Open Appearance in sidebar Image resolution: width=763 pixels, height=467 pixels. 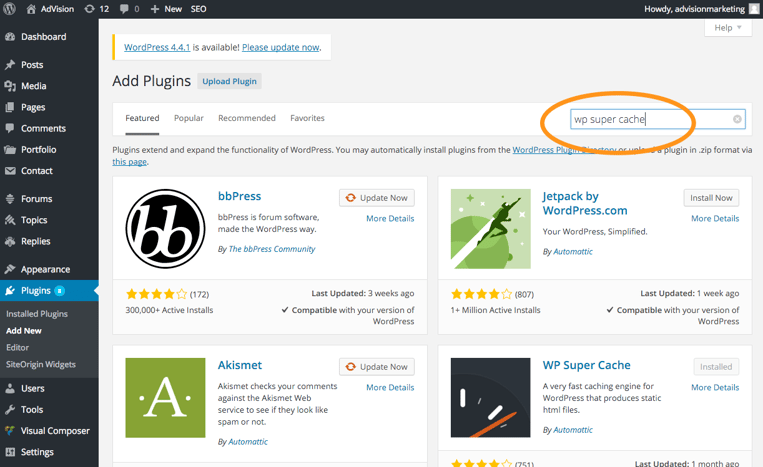pyautogui.click(x=45, y=269)
